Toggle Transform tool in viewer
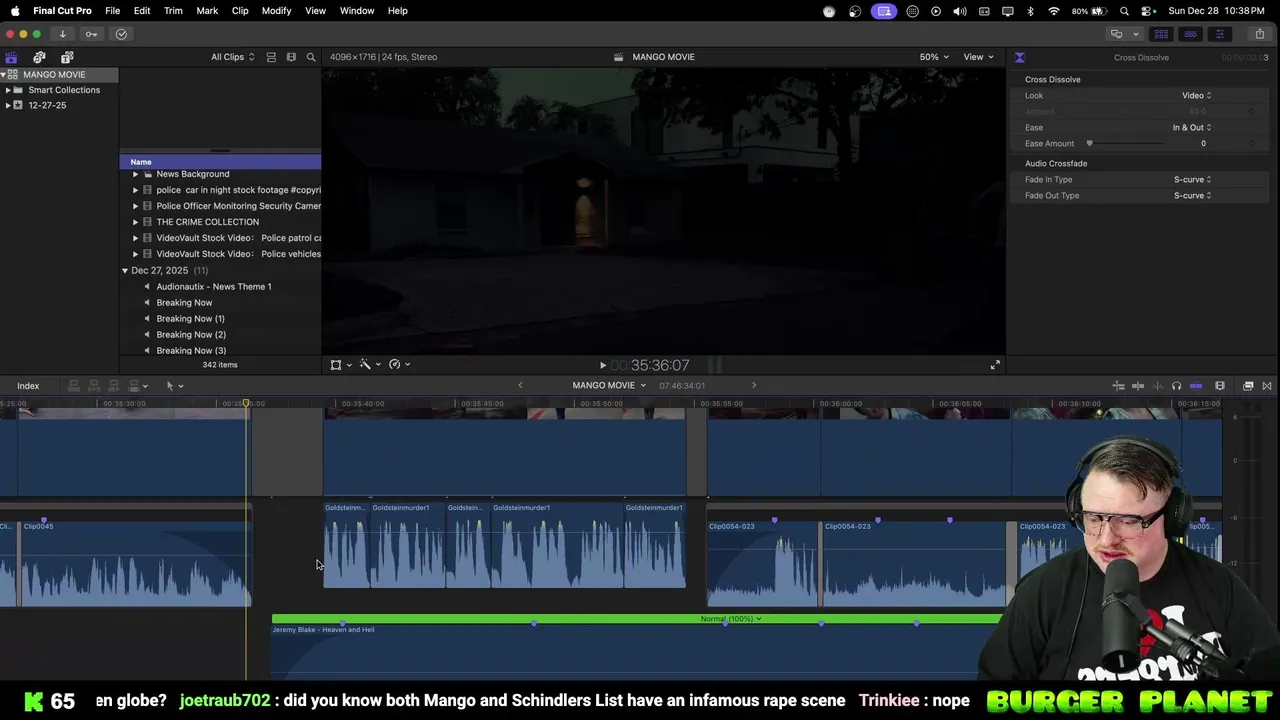This screenshot has width=1280, height=720. 336,365
